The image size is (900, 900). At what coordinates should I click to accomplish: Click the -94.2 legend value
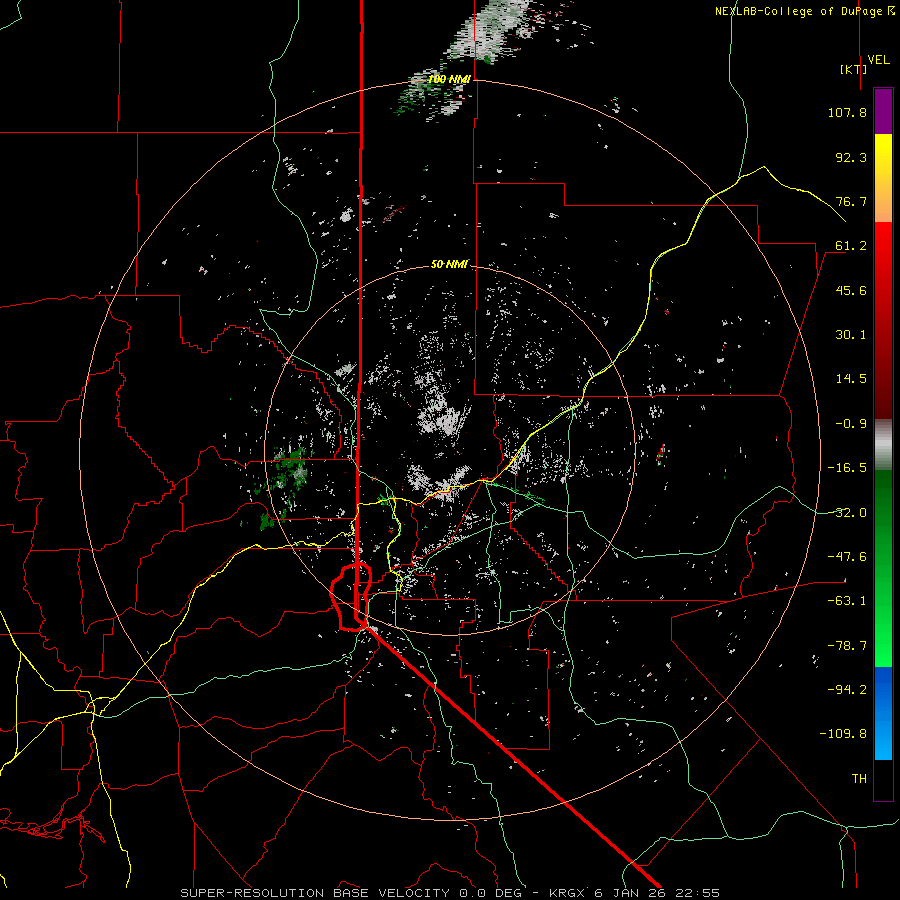pos(847,690)
